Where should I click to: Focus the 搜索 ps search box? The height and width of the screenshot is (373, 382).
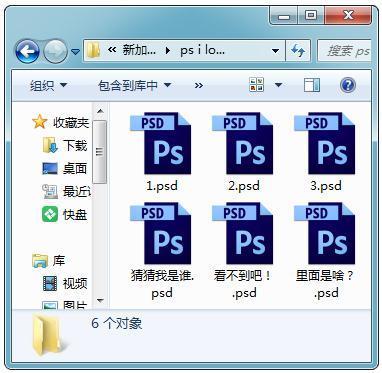pyautogui.click(x=344, y=51)
